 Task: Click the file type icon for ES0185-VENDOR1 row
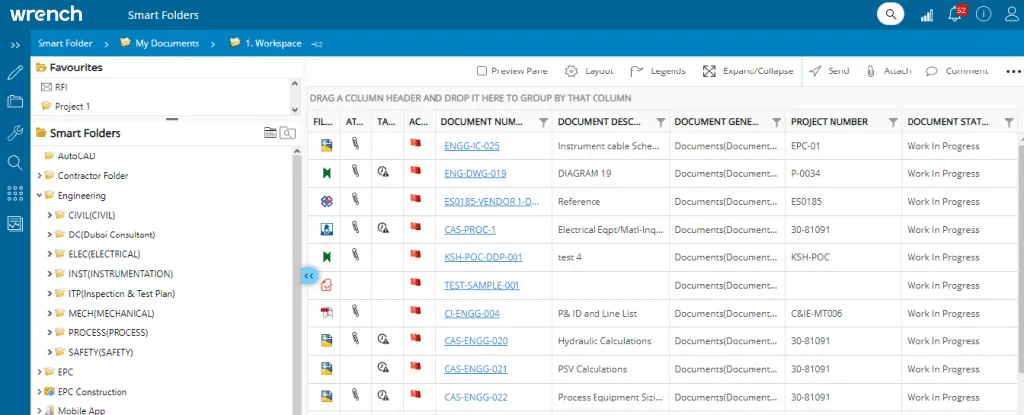[x=327, y=201]
